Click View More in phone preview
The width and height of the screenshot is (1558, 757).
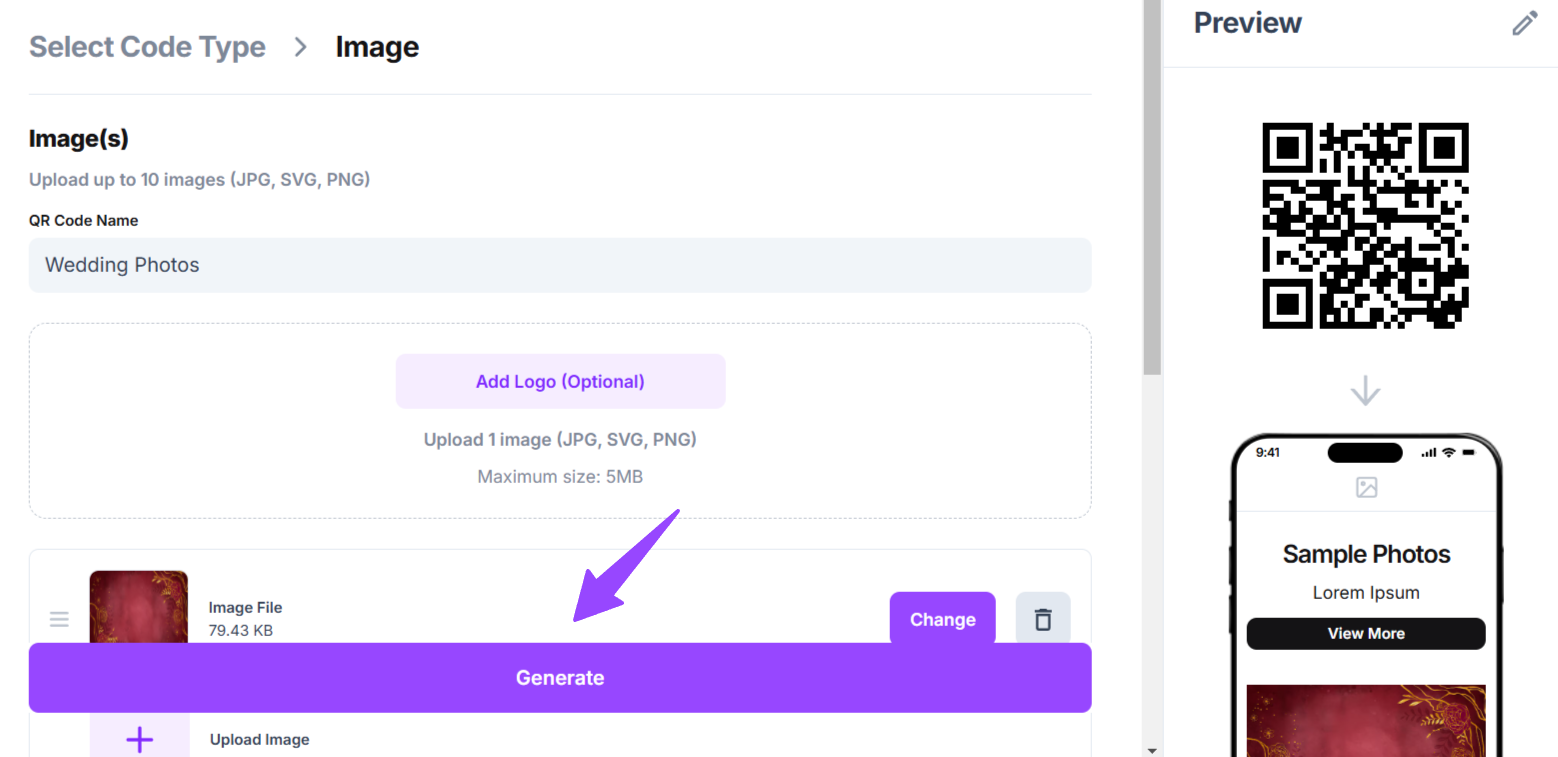click(x=1366, y=633)
